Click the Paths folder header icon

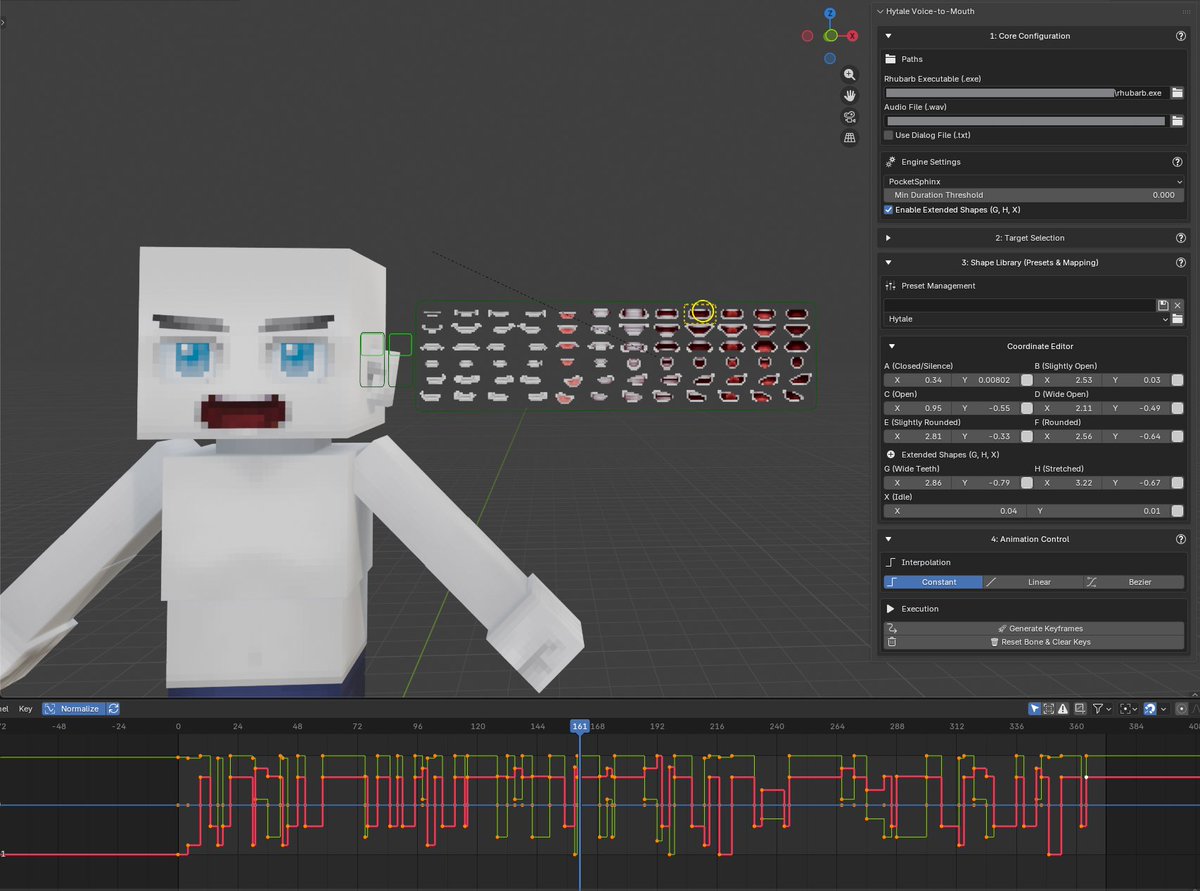pos(891,59)
